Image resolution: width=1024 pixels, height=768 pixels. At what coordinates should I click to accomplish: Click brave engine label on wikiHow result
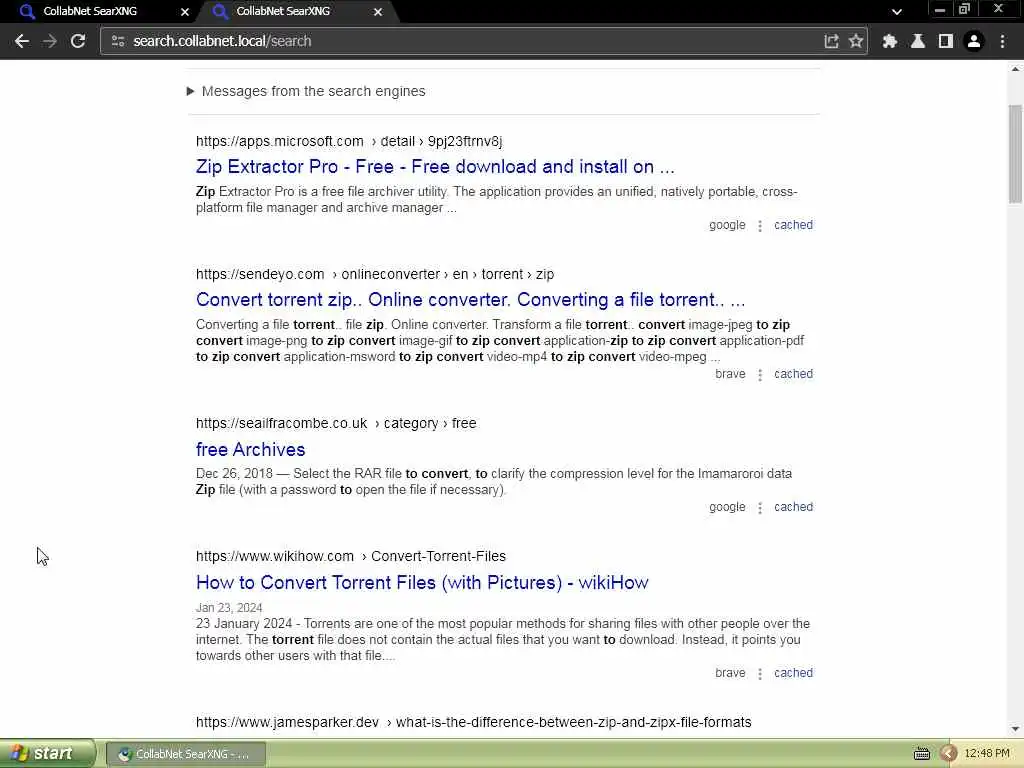tap(730, 673)
